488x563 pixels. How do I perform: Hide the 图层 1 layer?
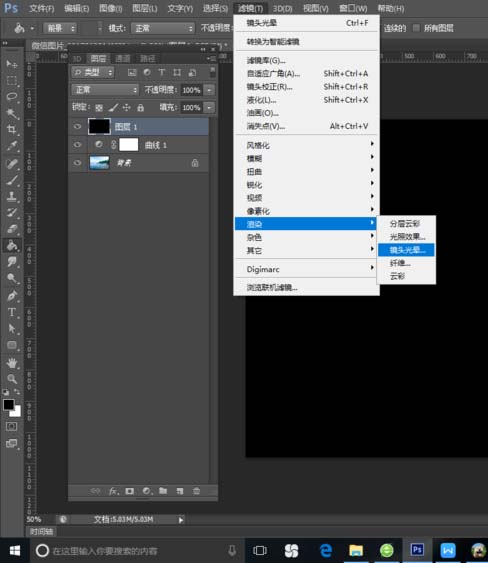[77, 126]
